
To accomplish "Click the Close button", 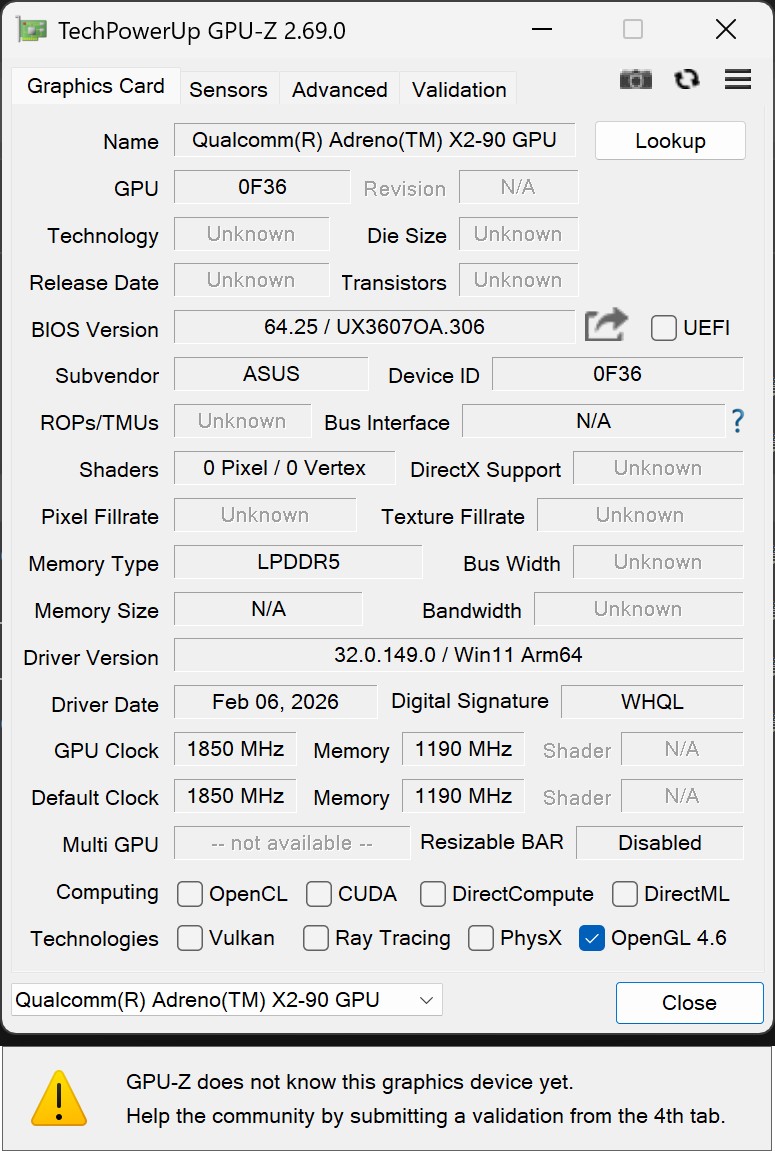I will [689, 1003].
